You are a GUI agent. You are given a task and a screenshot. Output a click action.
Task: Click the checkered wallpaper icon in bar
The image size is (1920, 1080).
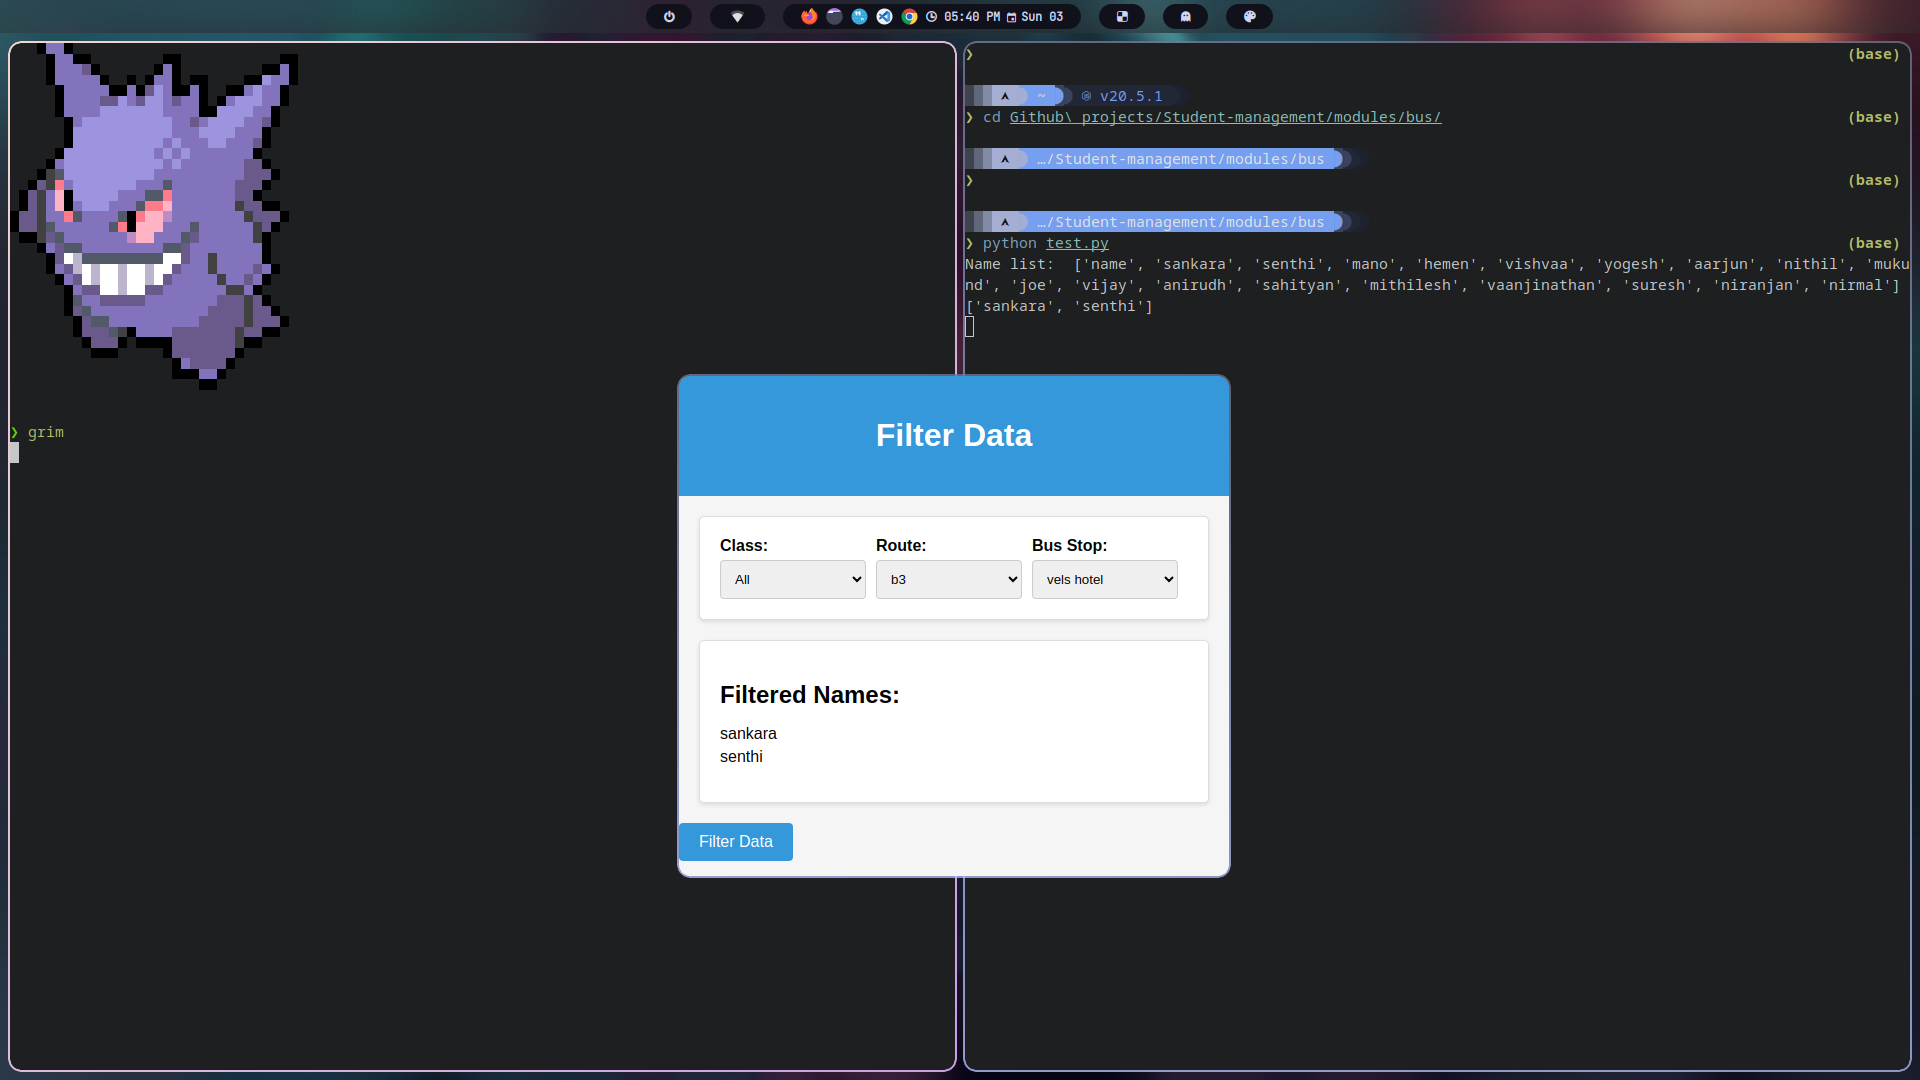[x=1122, y=17]
